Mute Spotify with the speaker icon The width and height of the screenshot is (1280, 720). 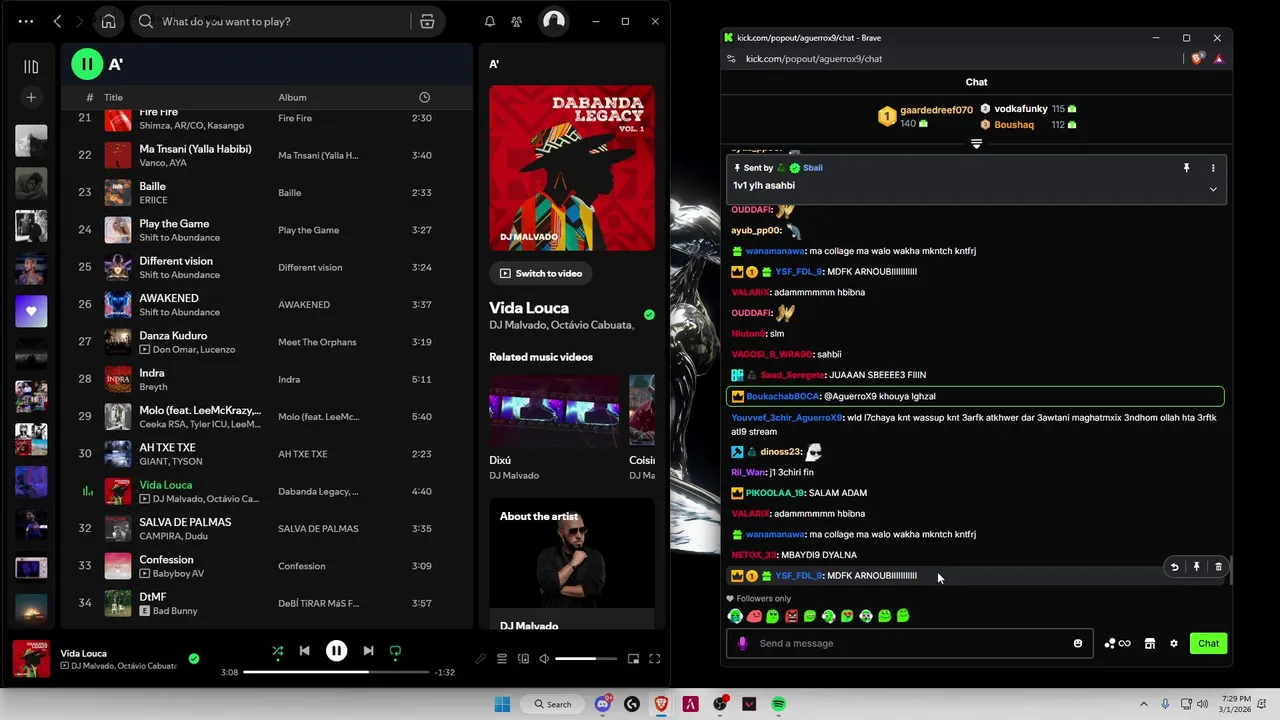coord(544,659)
